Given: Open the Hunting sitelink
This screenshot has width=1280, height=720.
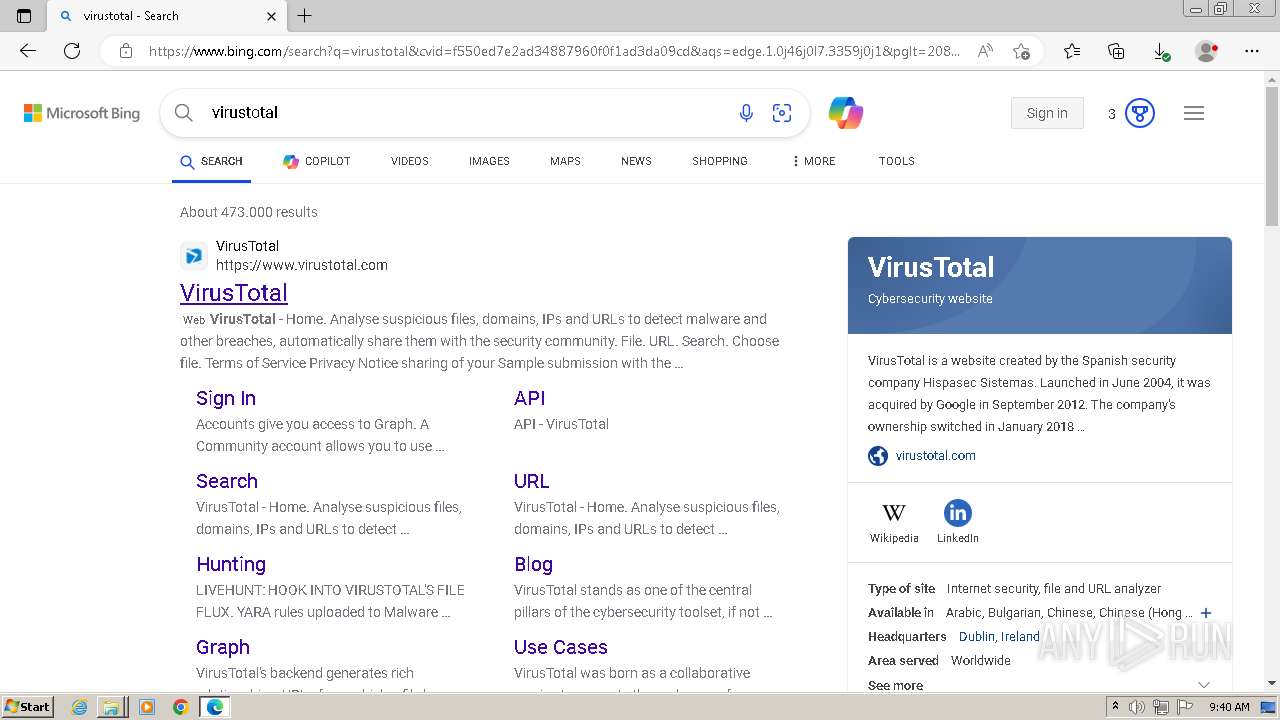Looking at the screenshot, I should [x=231, y=564].
